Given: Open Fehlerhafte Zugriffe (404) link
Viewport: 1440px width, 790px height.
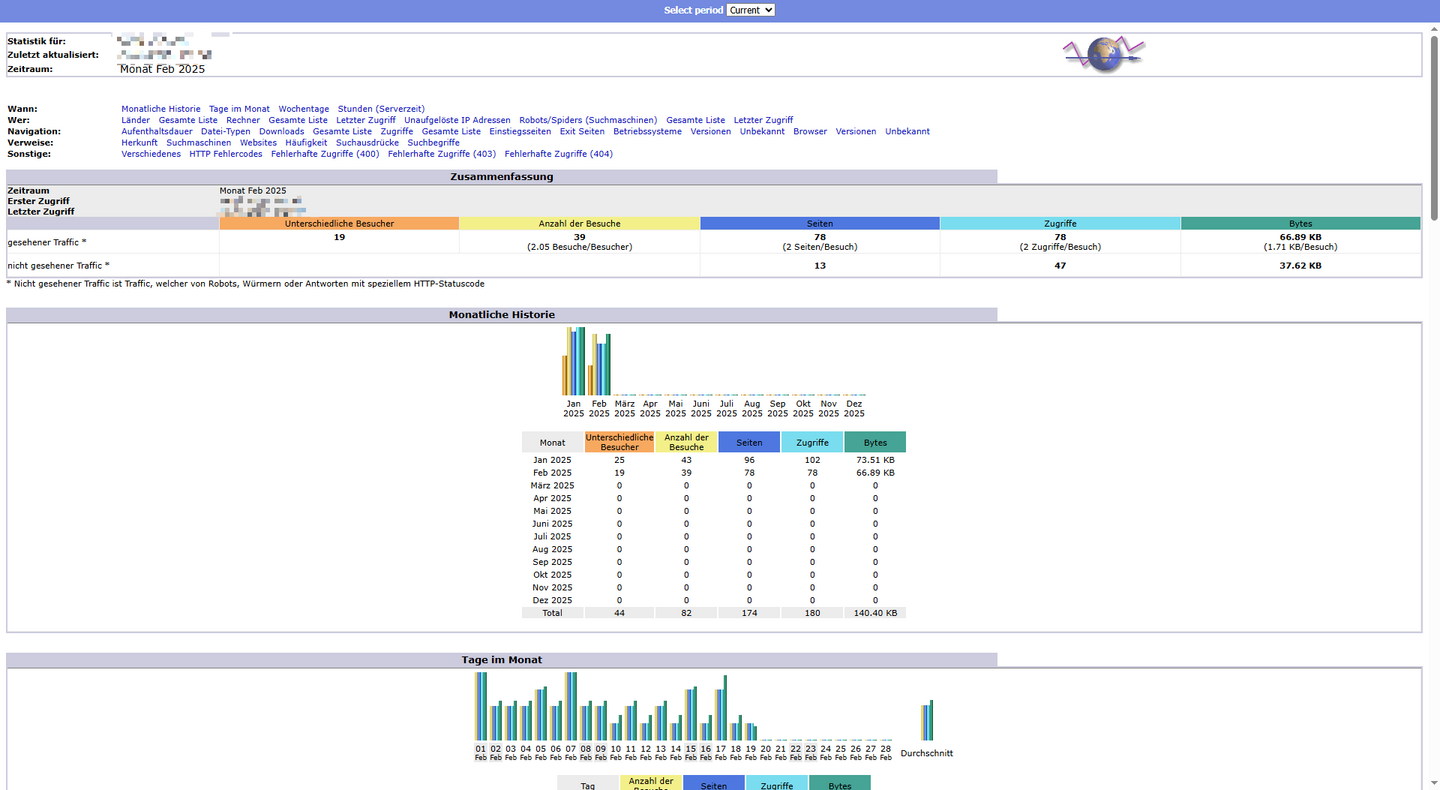Looking at the screenshot, I should click(559, 155).
